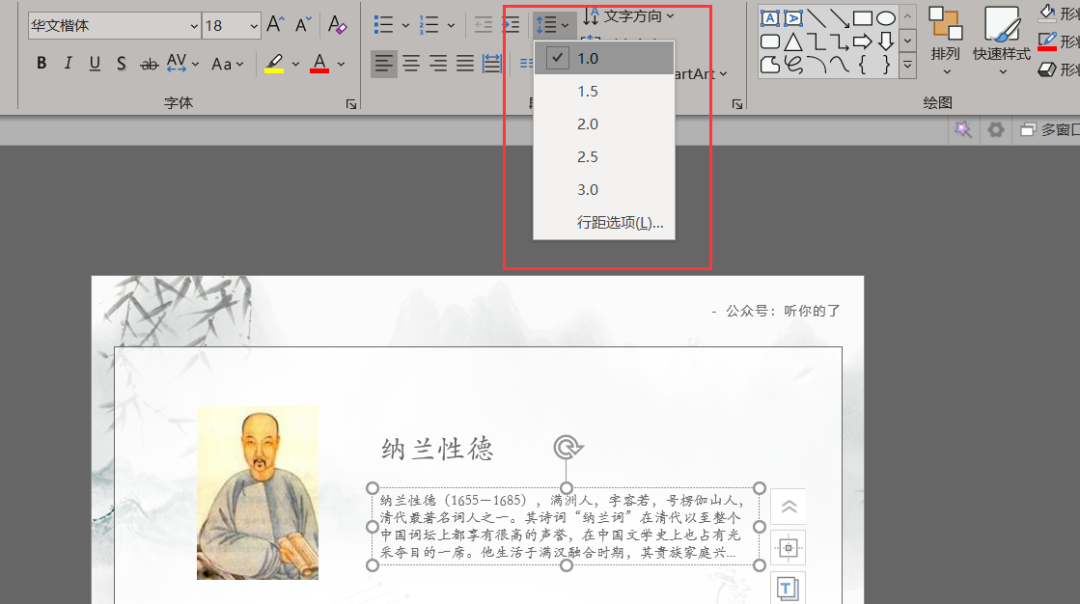The width and height of the screenshot is (1080, 604).
Task: Select the horizontal text box shape
Action: pos(770,19)
